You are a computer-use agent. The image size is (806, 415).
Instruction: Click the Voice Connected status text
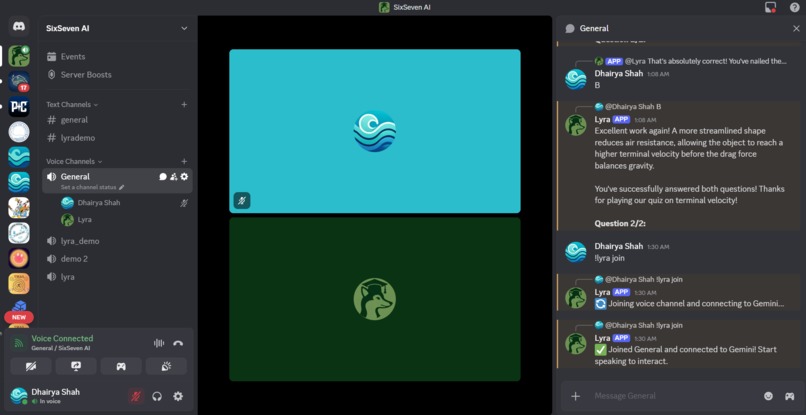62,338
